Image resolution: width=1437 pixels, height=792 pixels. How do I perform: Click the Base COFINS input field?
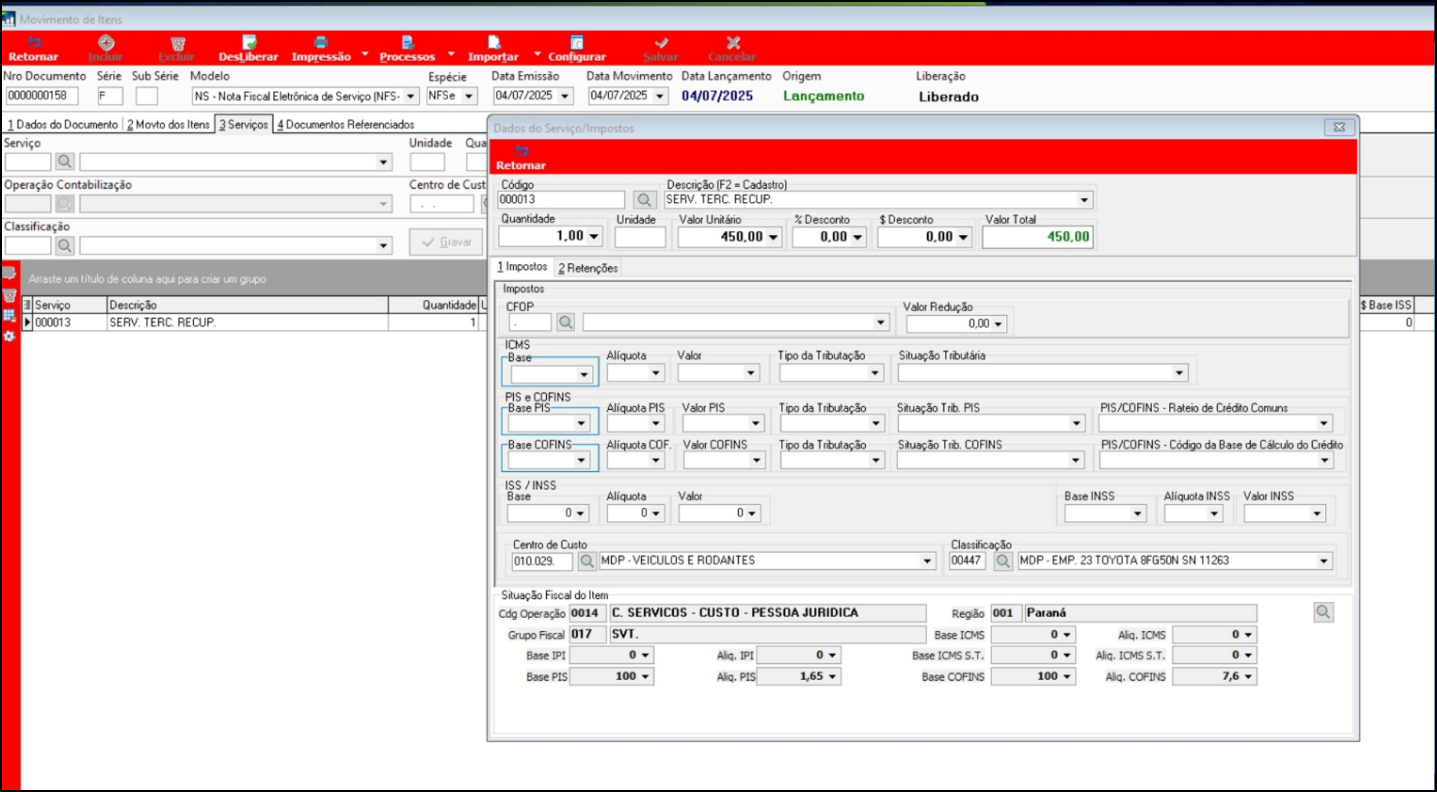[x=551, y=461]
